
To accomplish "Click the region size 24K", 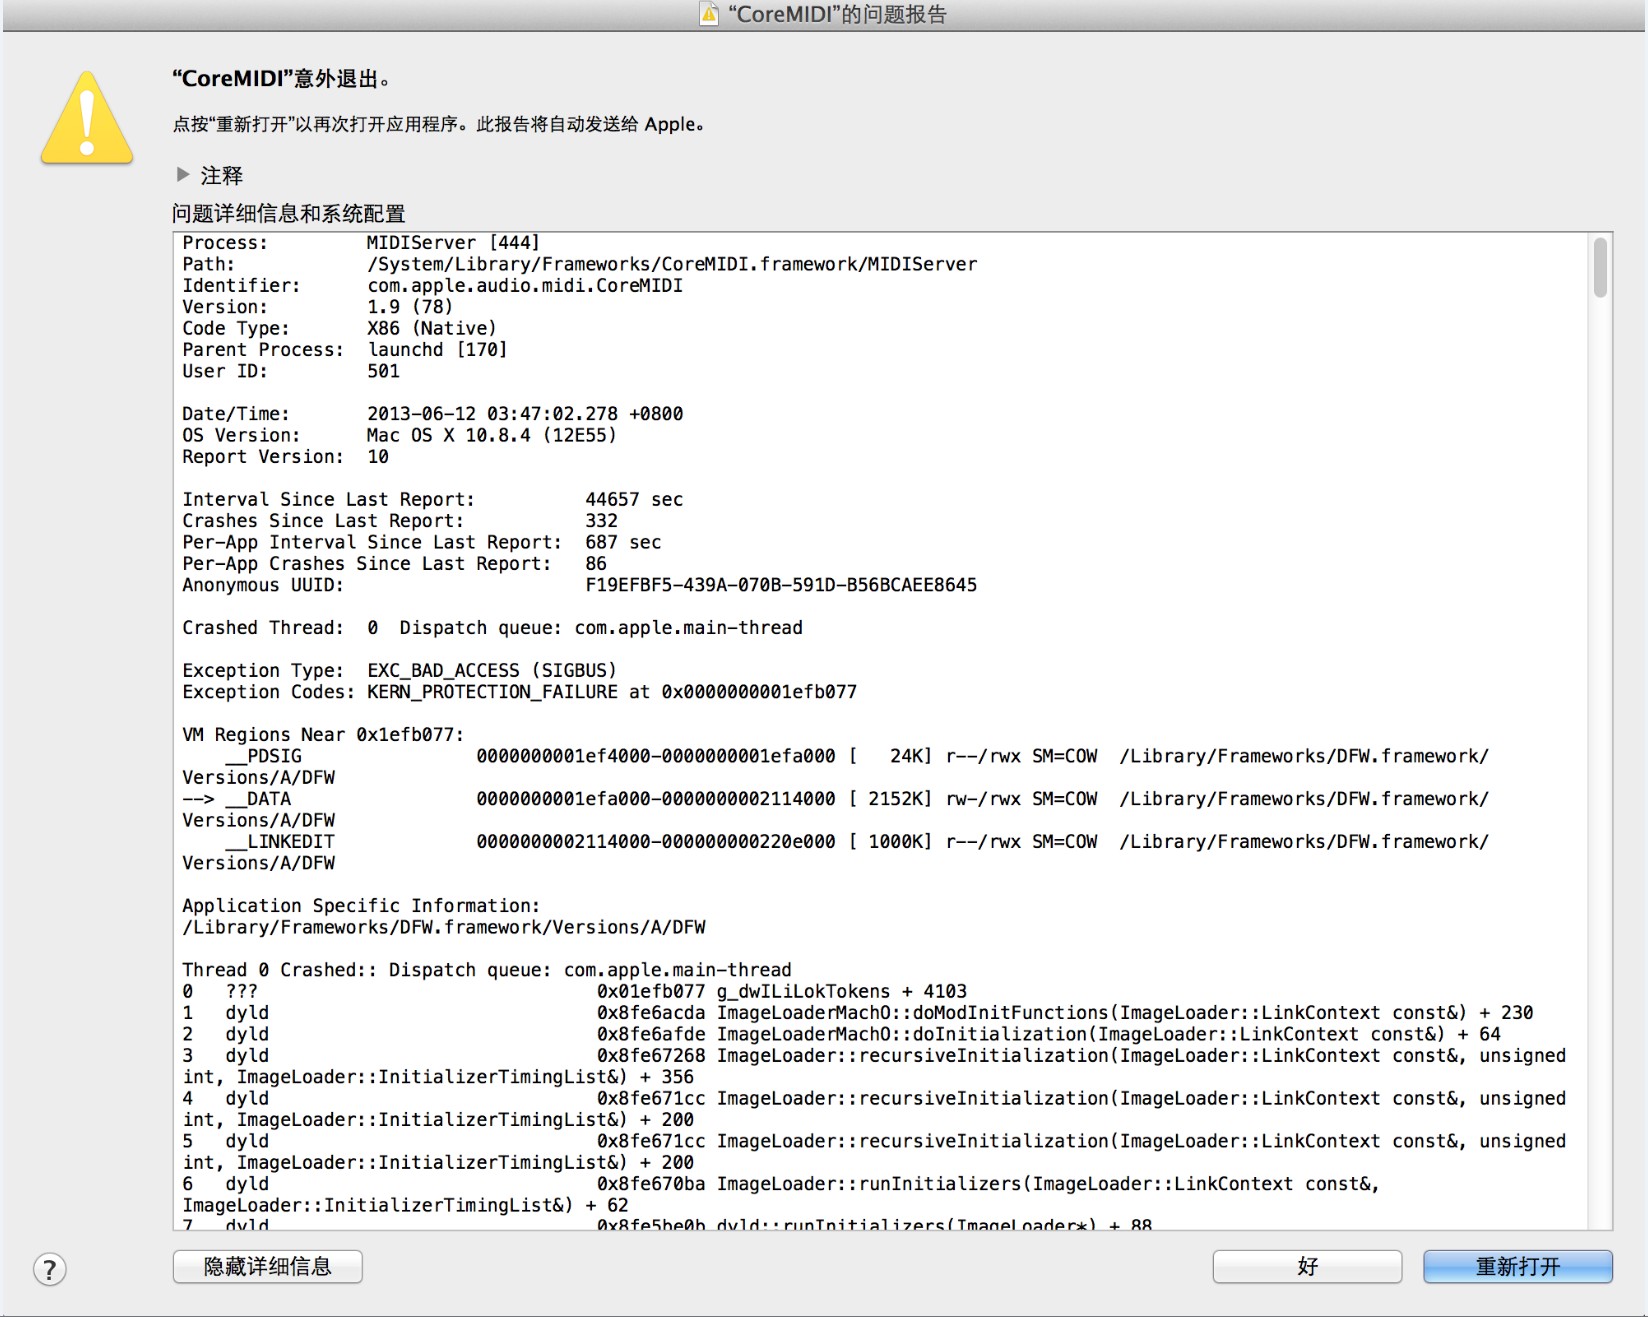I will [x=907, y=756].
